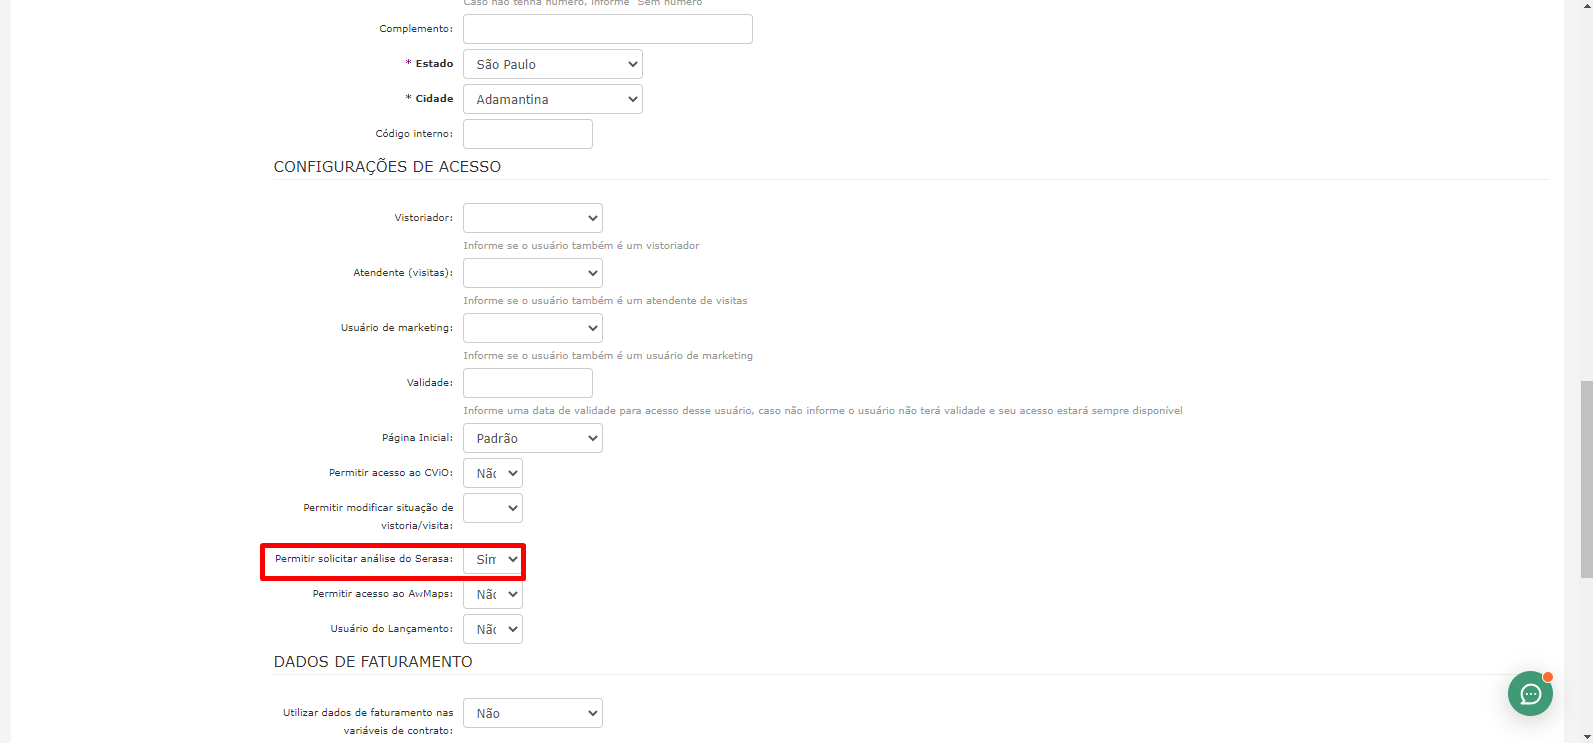Click the 'Permitir solicitar análise do Serasa' label
The height and width of the screenshot is (743, 1593).
pyautogui.click(x=364, y=559)
